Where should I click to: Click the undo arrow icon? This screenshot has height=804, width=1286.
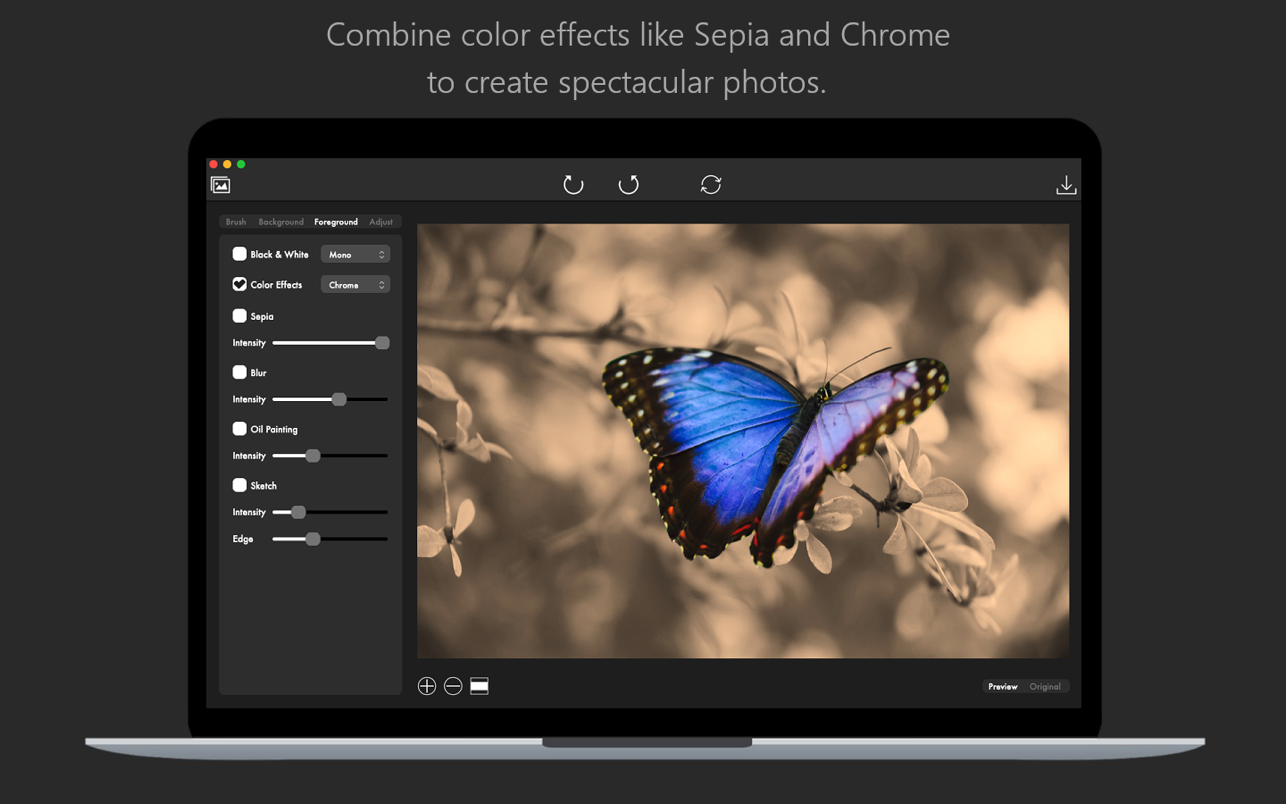pyautogui.click(x=573, y=185)
